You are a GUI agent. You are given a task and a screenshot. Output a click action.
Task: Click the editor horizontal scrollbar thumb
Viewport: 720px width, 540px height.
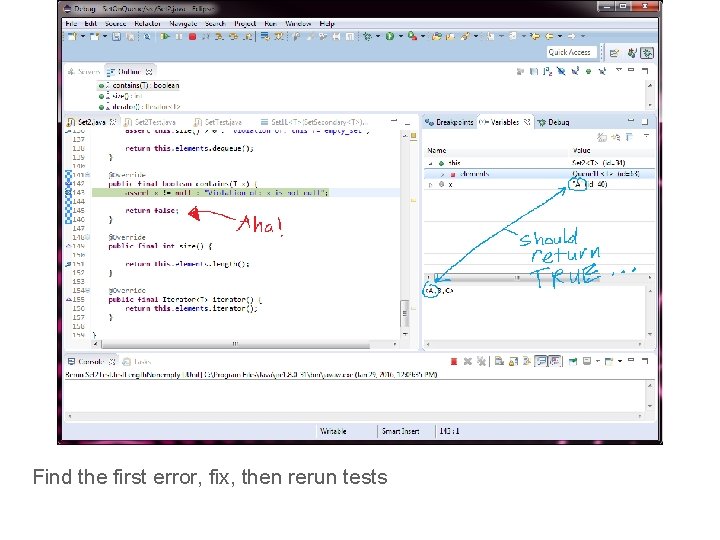[235, 344]
